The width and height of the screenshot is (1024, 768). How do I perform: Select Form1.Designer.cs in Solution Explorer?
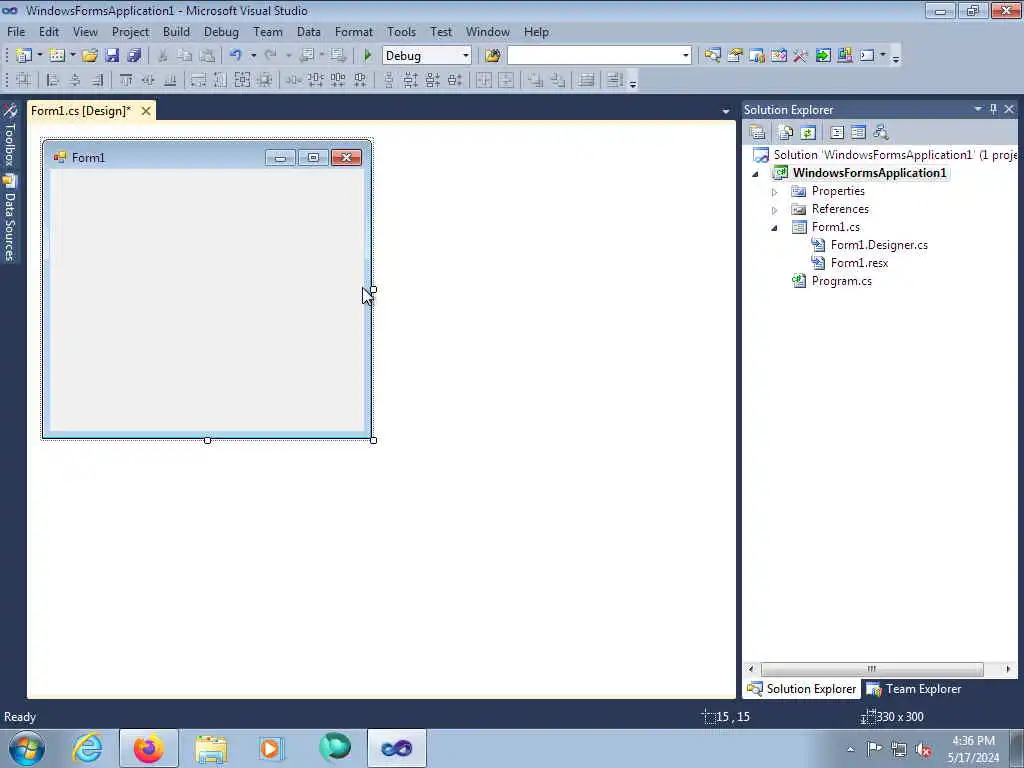point(878,245)
